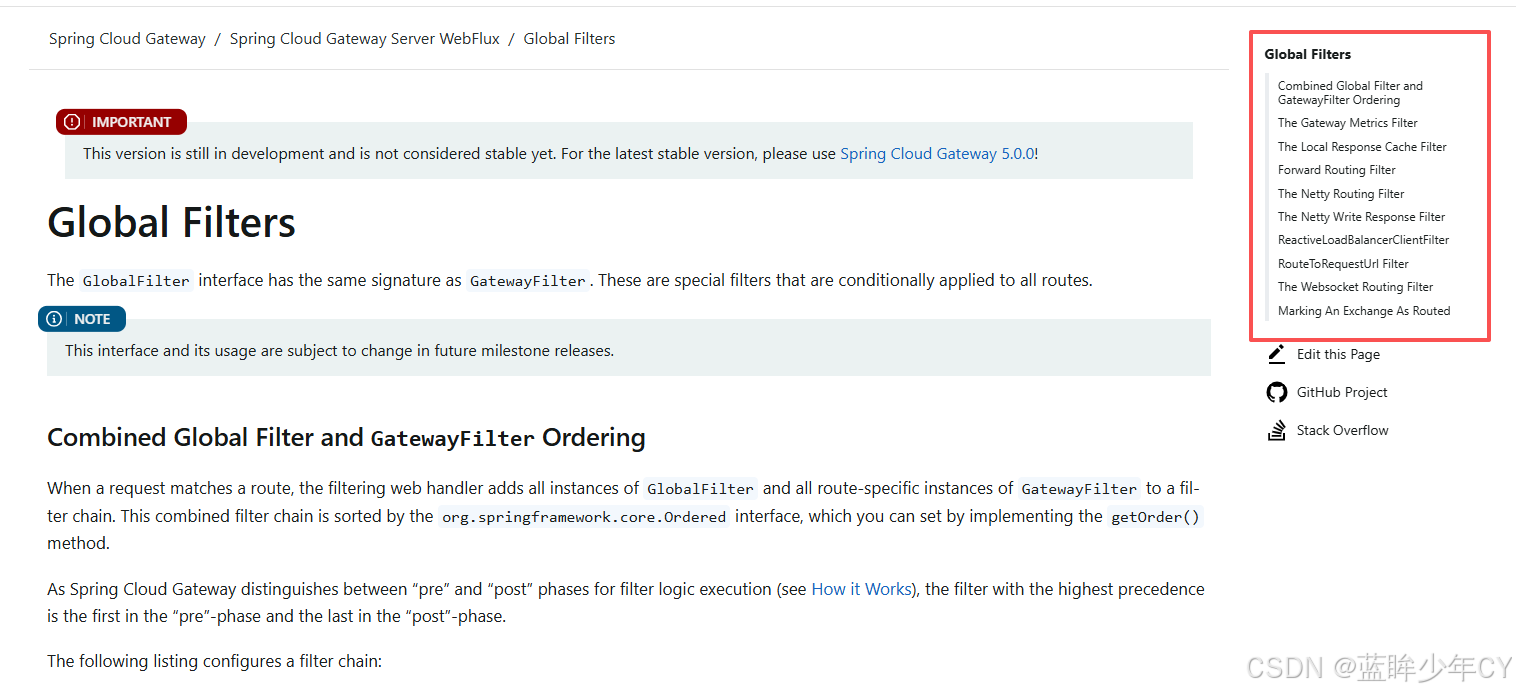Click the GlobalFilter code text in the intro sentence
The height and width of the screenshot is (694, 1516).
click(x=136, y=281)
